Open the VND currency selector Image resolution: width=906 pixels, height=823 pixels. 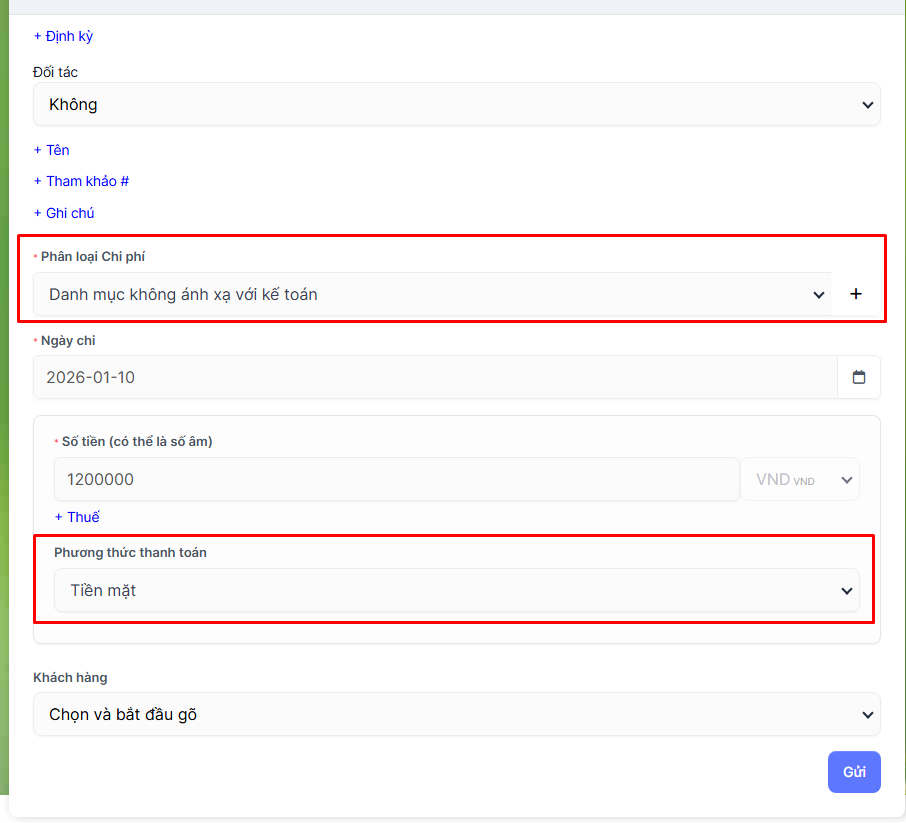(x=799, y=480)
